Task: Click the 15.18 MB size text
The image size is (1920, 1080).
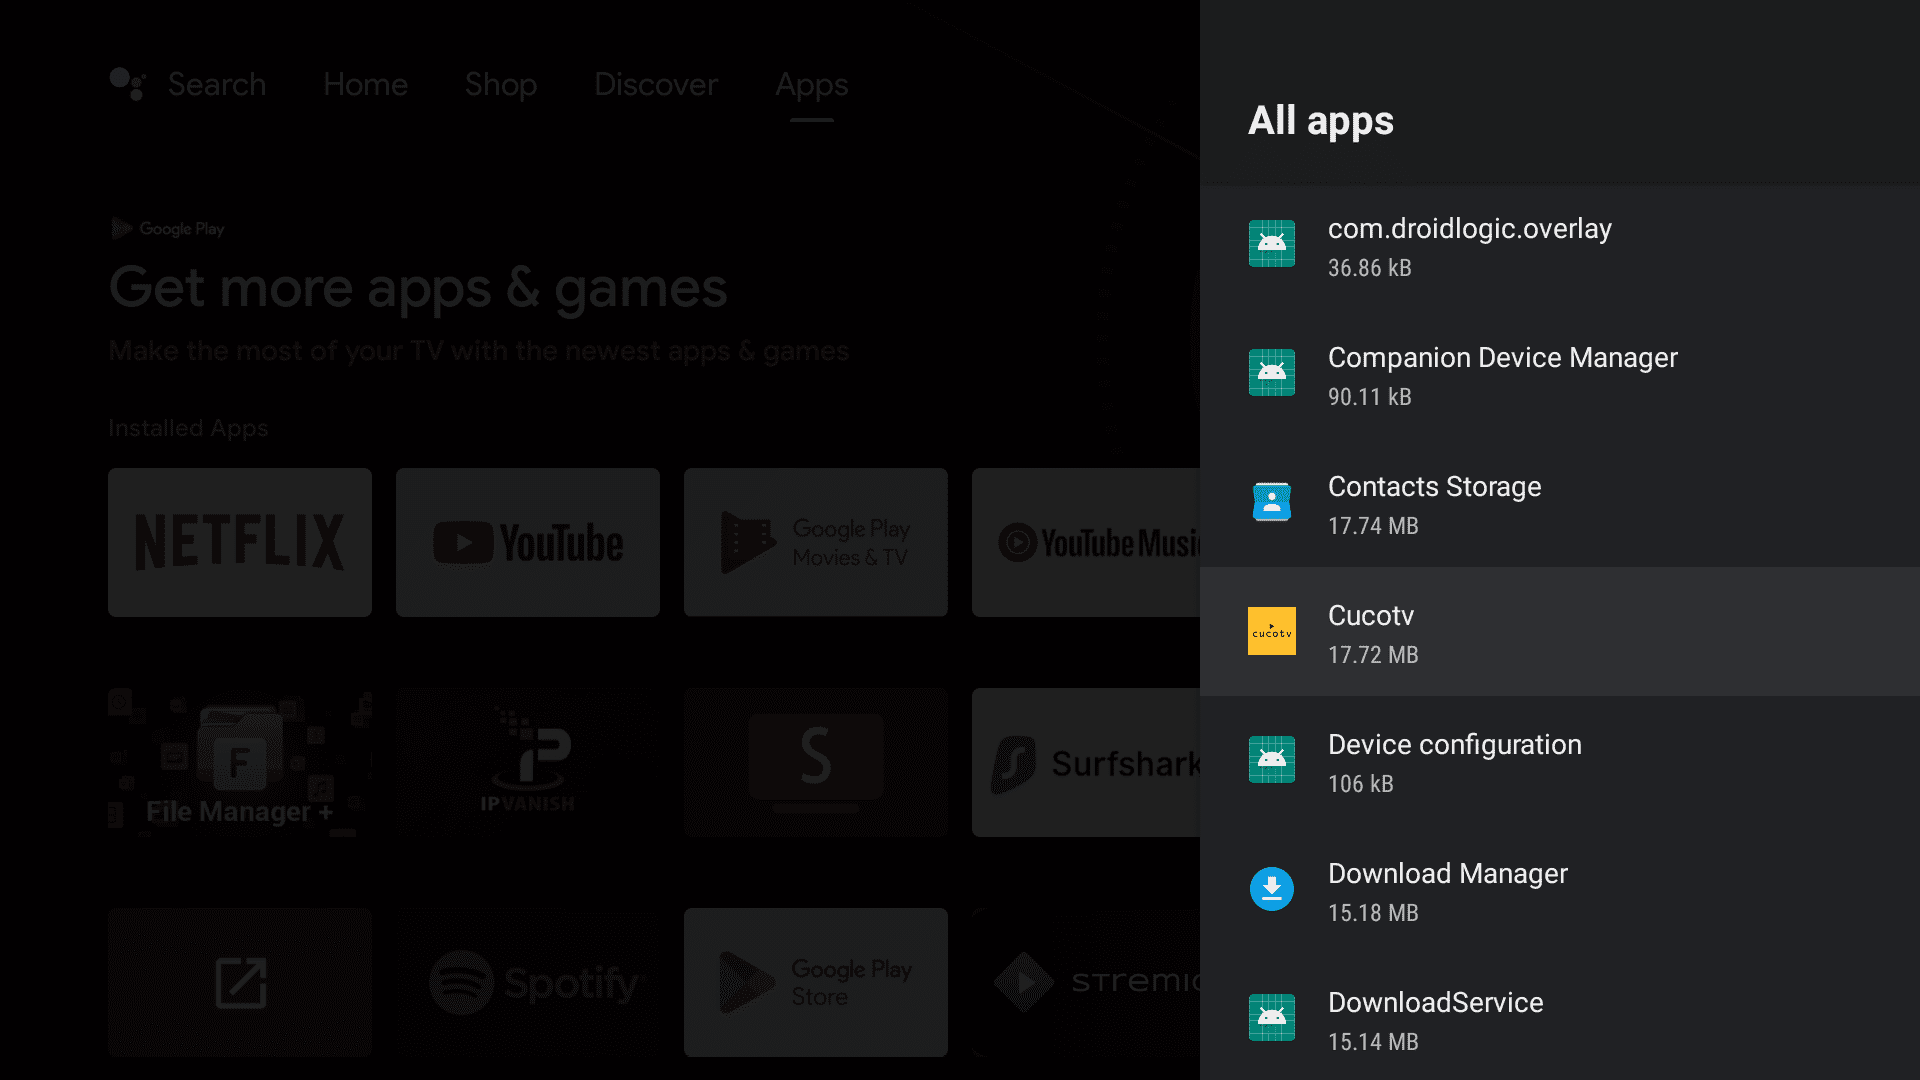Action: coord(1373,913)
